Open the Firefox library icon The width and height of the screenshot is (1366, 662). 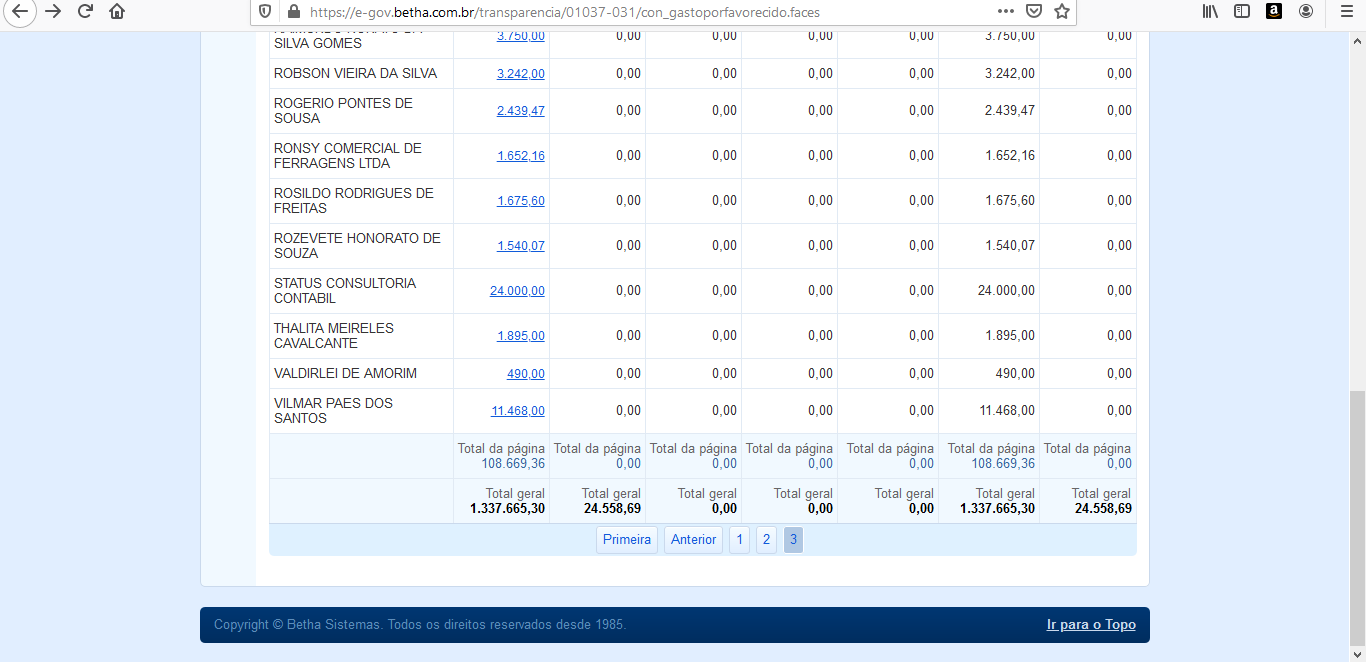pos(1210,11)
